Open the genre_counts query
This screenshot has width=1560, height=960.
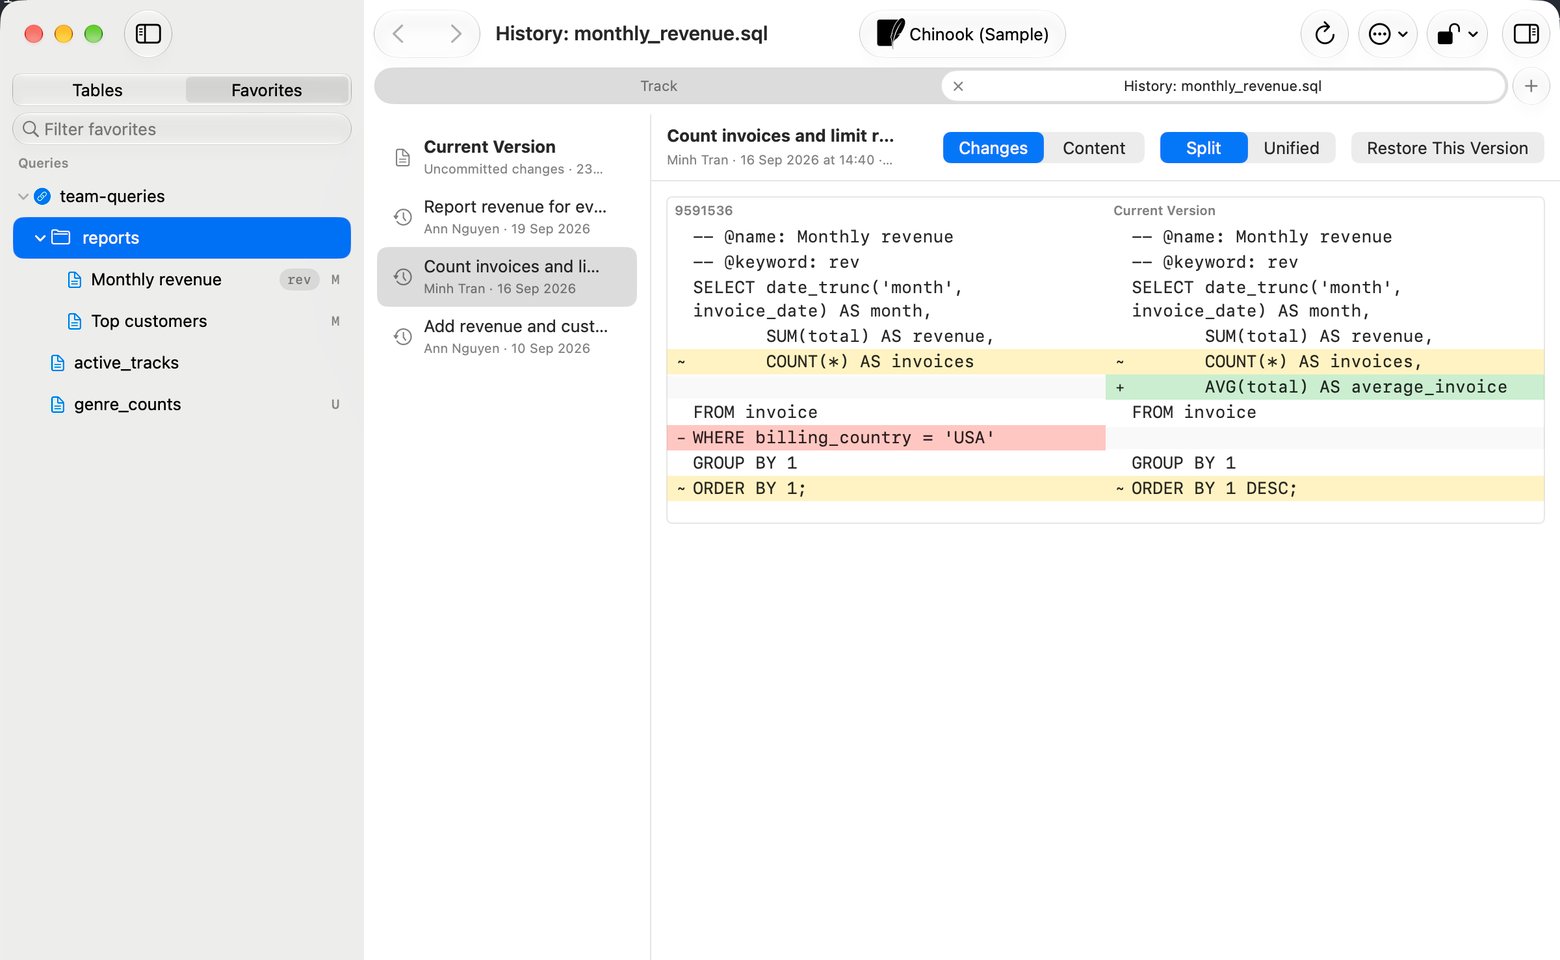(x=127, y=405)
